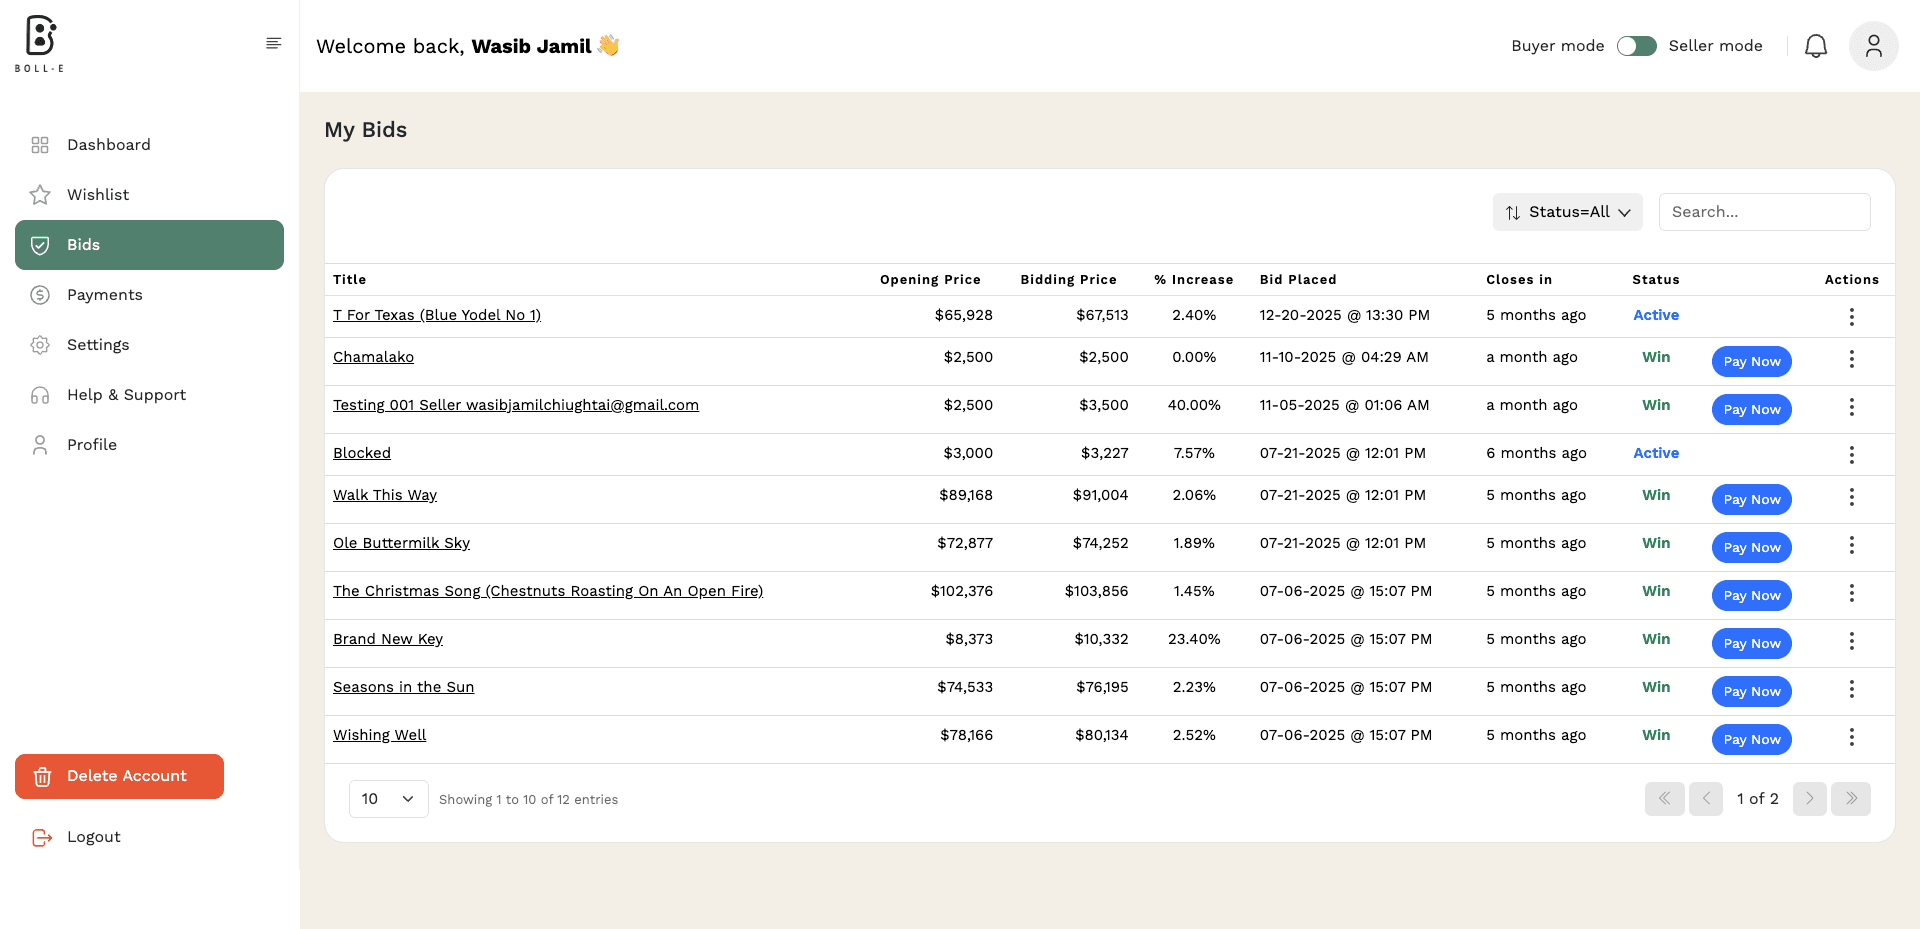Toggle Buyer/Seller mode switch
Screen dimensions: 1920x929
(x=1636, y=46)
